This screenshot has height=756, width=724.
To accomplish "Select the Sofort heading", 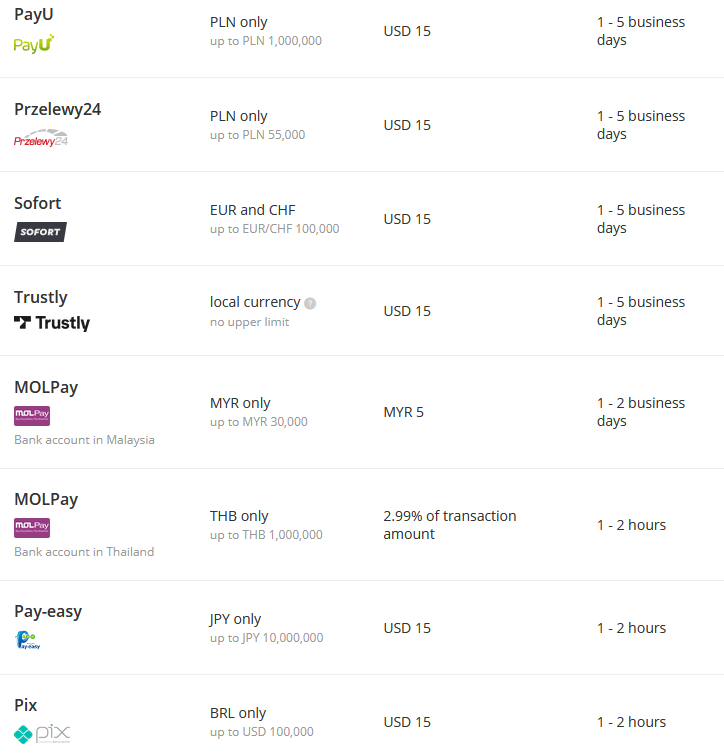I will [x=38, y=203].
